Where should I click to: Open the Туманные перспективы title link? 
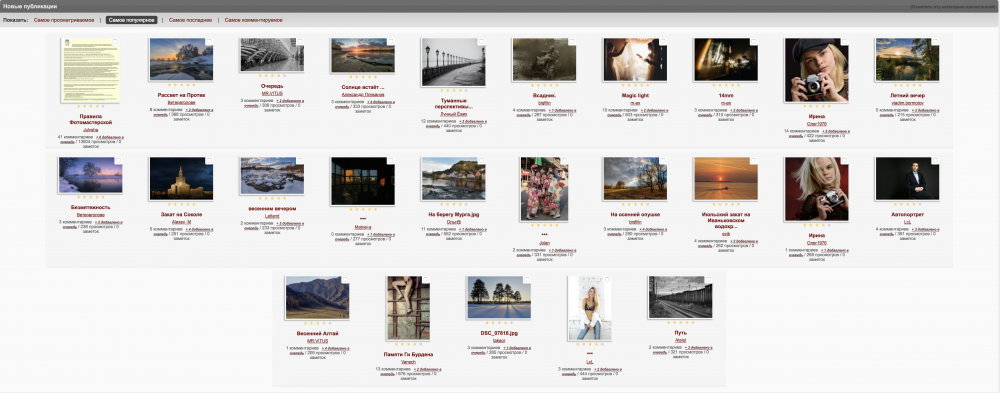pos(453,103)
